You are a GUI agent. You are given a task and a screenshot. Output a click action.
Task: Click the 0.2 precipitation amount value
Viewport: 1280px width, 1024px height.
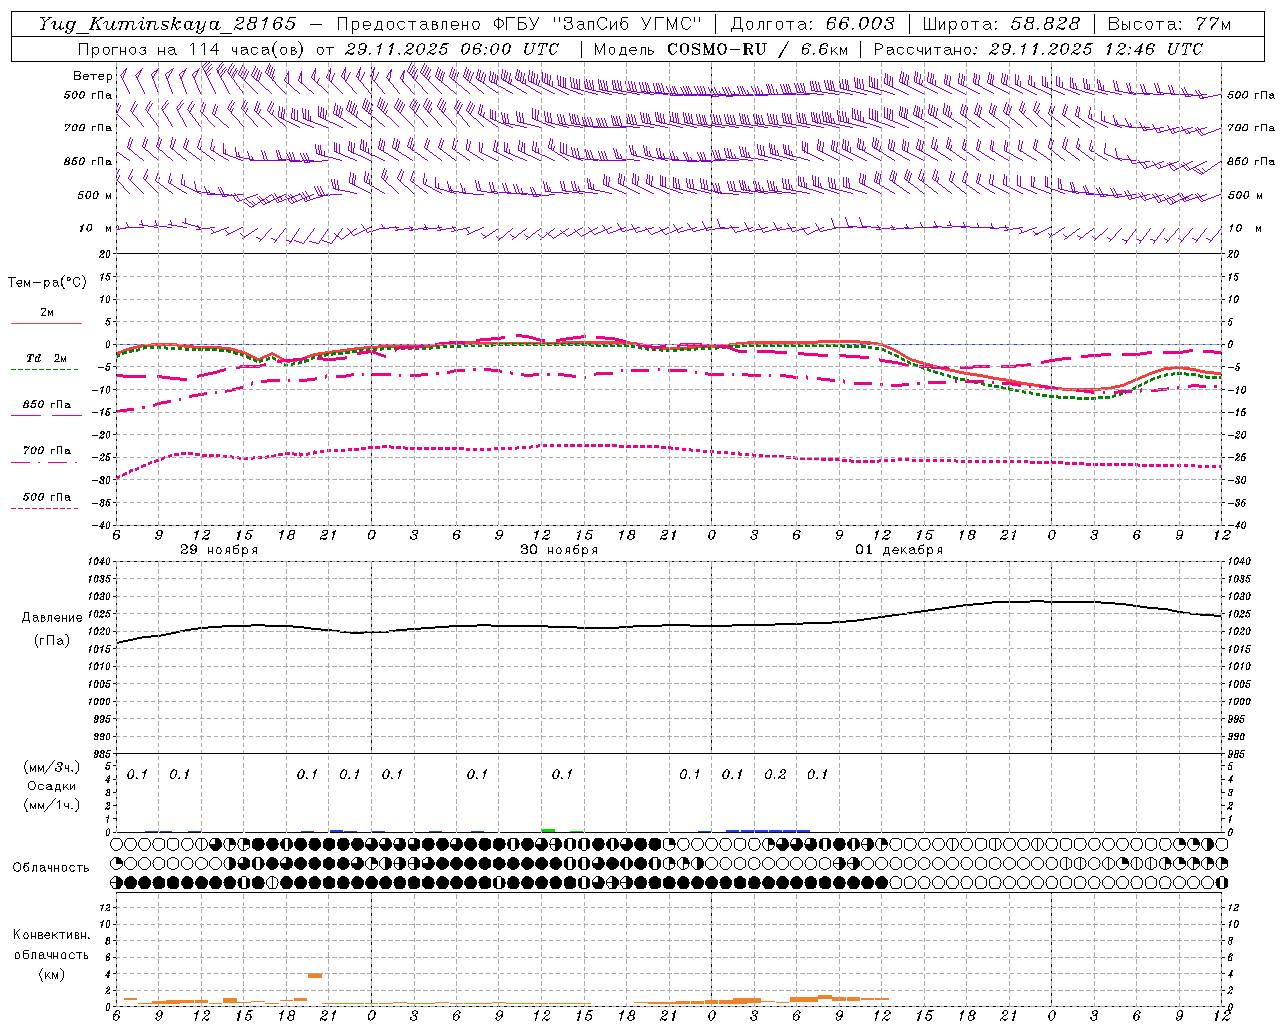click(775, 774)
